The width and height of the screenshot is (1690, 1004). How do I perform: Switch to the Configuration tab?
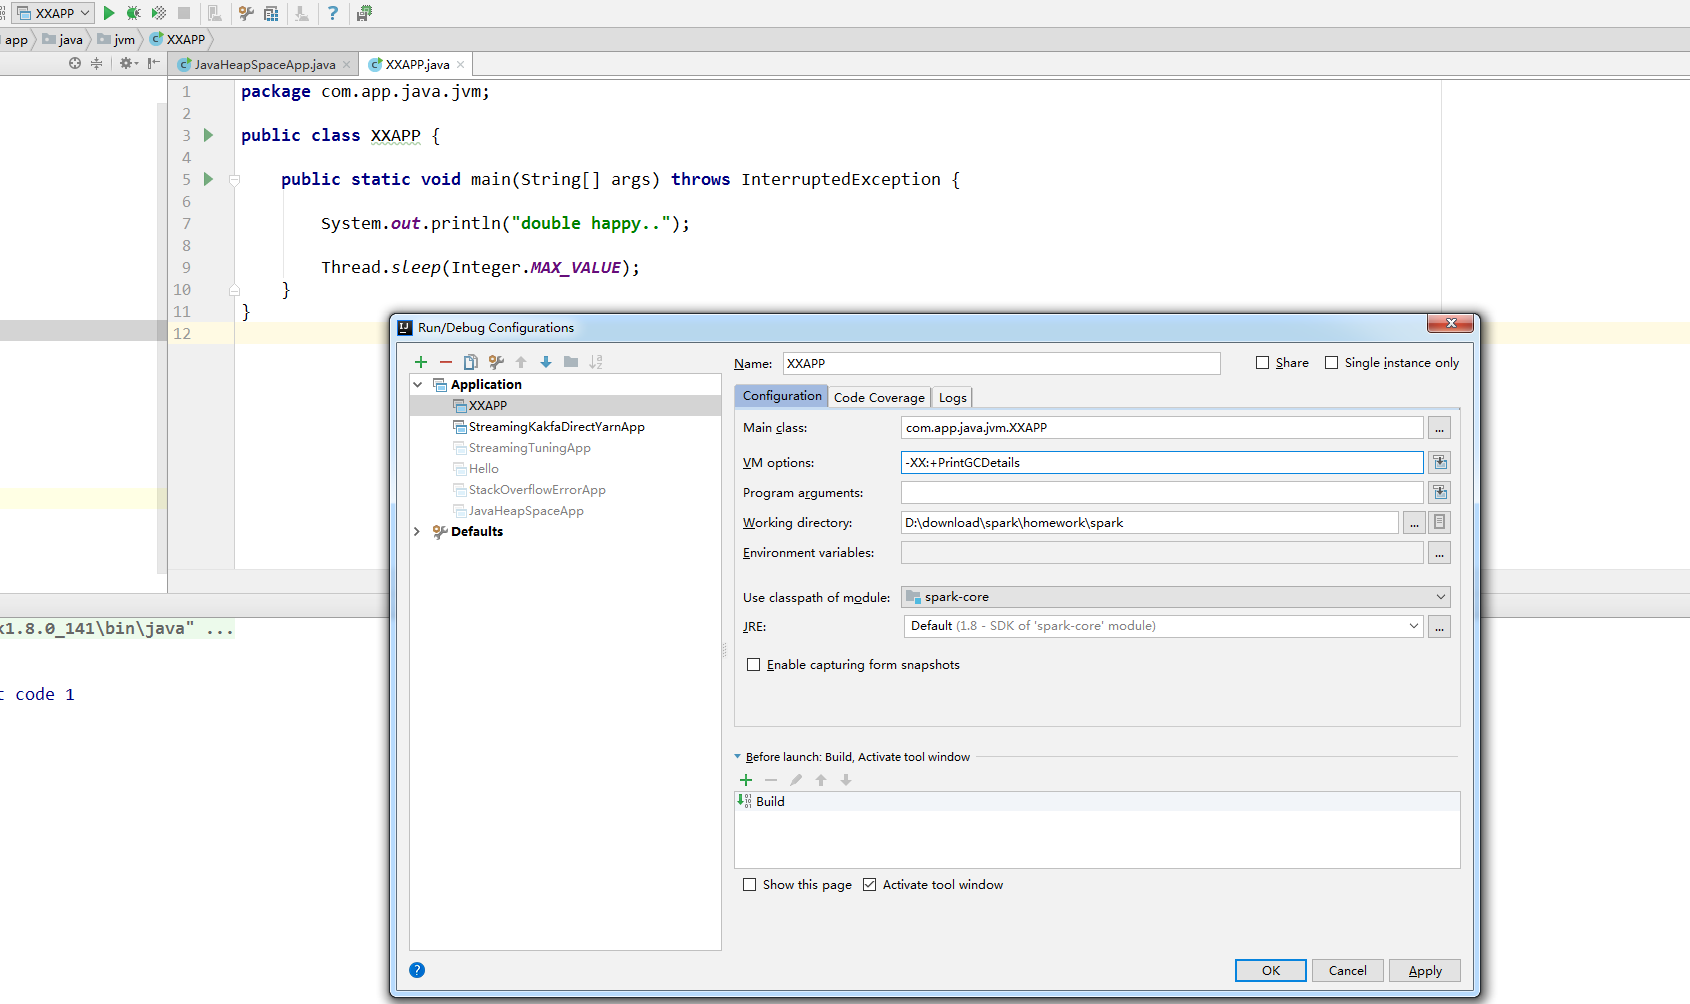point(782,396)
